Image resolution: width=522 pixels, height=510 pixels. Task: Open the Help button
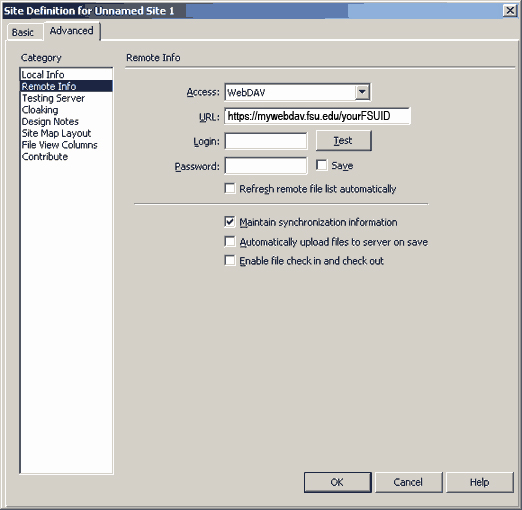pos(480,482)
